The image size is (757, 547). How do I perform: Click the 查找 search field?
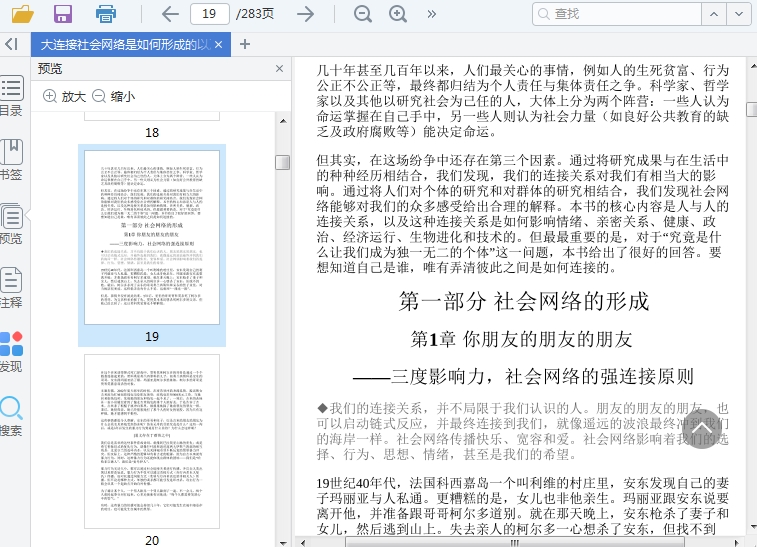pyautogui.click(x=617, y=14)
